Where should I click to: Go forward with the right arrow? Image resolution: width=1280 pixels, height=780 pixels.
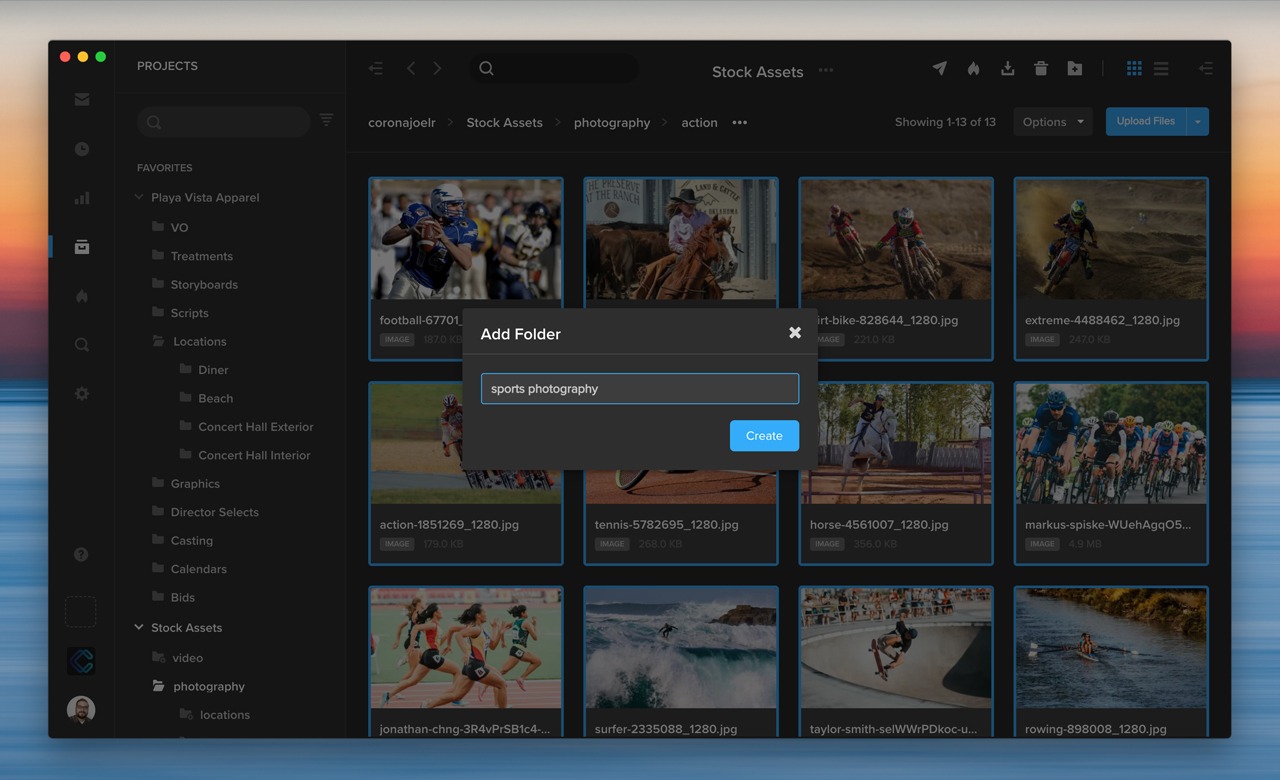tap(437, 68)
